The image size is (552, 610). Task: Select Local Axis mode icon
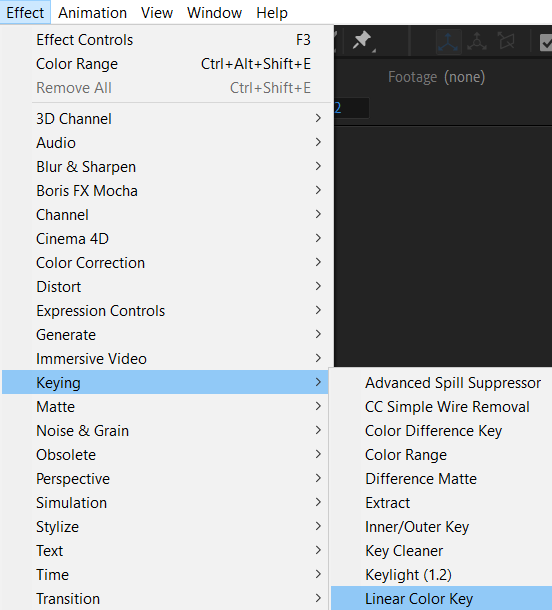449,42
